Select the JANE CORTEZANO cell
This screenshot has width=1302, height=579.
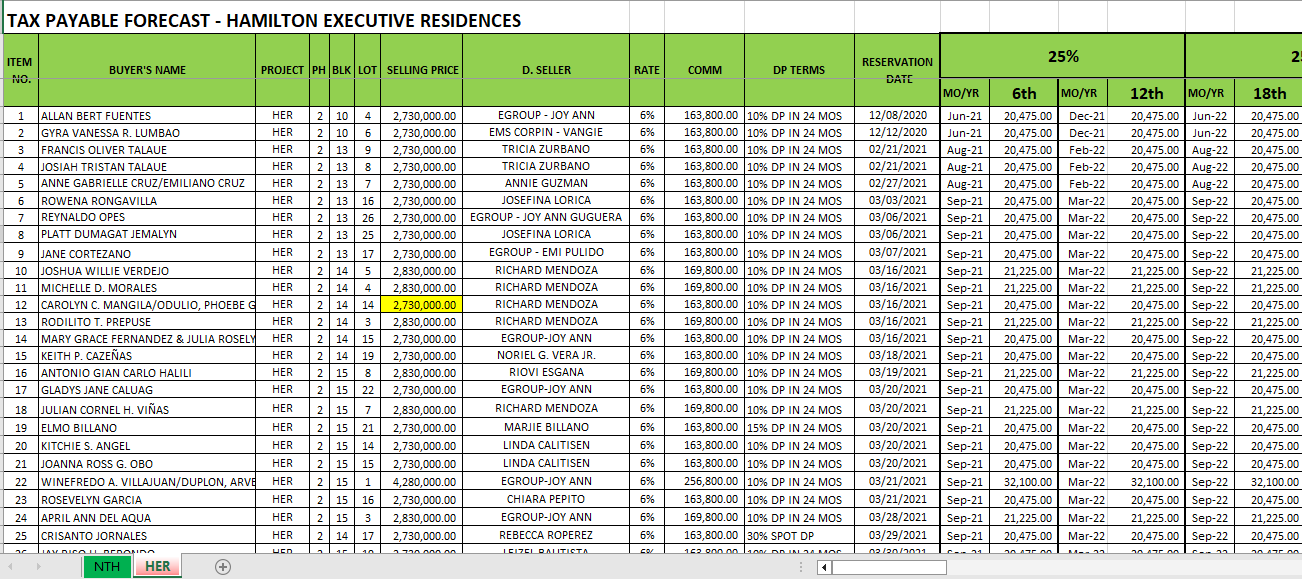(x=147, y=254)
